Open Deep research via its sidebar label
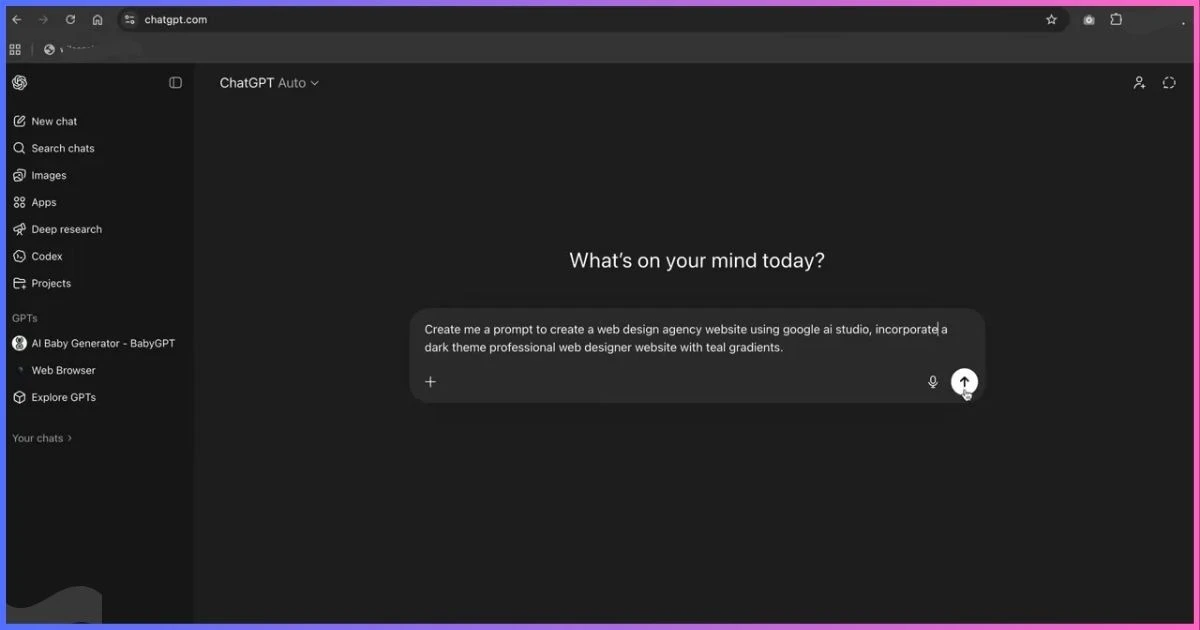Screen dimensions: 1200x630 coord(67,229)
